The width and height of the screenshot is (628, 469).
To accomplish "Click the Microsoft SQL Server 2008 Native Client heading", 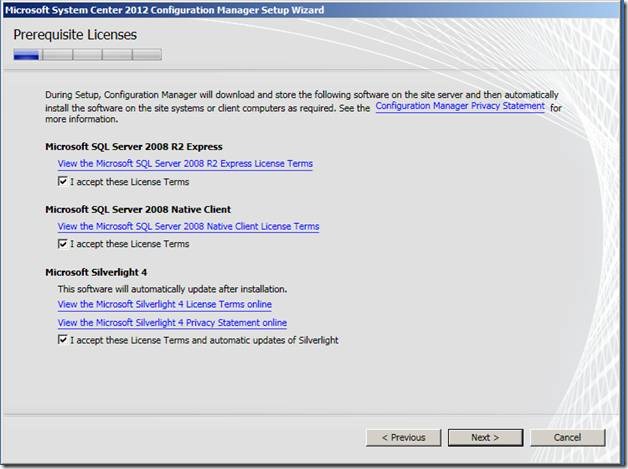I will tap(138, 210).
